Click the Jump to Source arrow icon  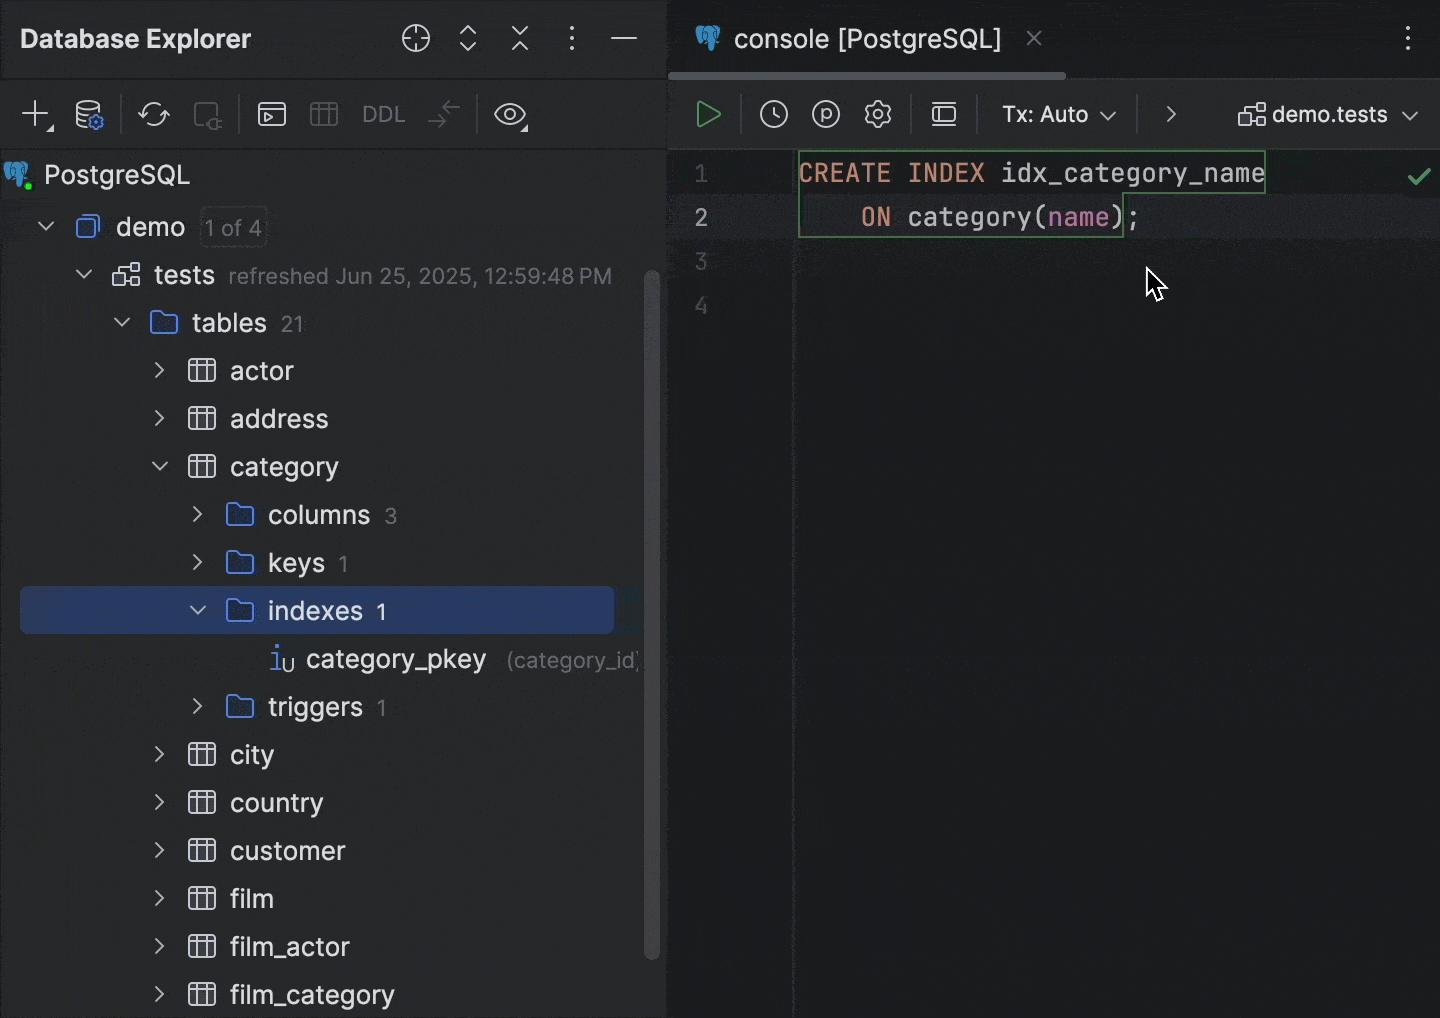[x=444, y=115]
